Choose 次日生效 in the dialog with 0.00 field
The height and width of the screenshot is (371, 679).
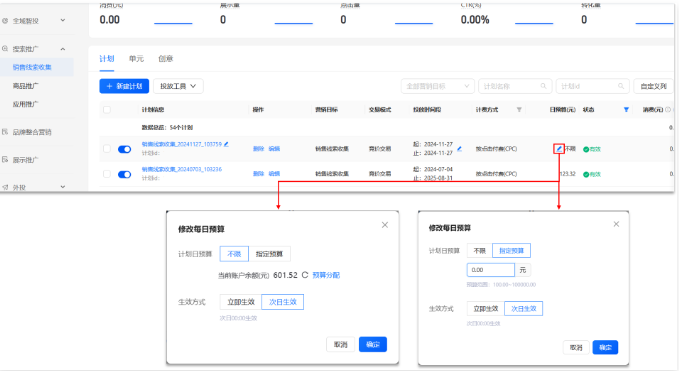coord(524,309)
